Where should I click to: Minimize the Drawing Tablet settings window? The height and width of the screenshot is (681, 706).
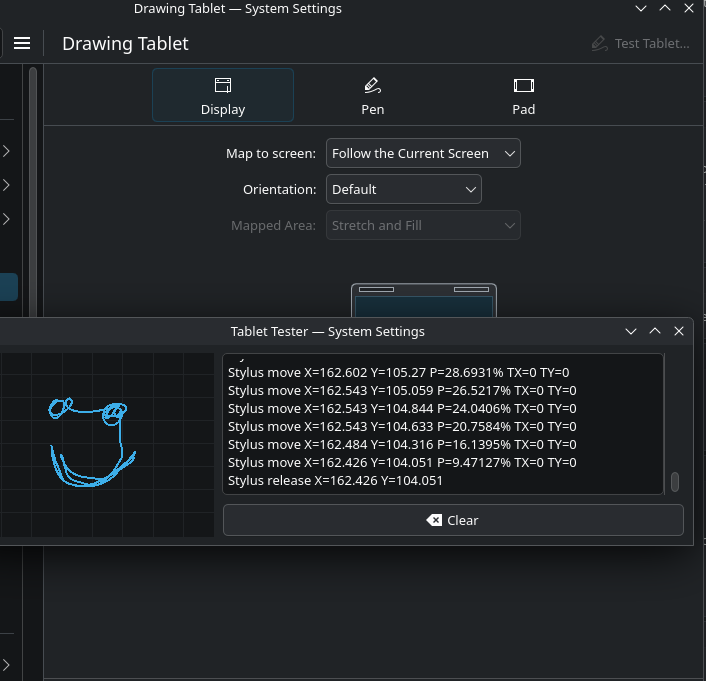(x=641, y=9)
